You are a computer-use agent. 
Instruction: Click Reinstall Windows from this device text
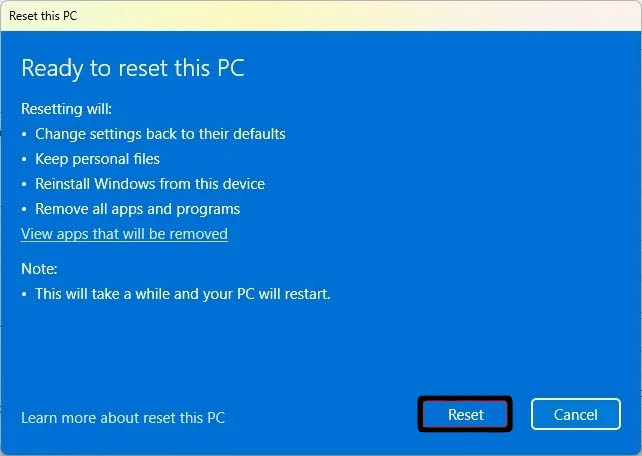click(150, 184)
